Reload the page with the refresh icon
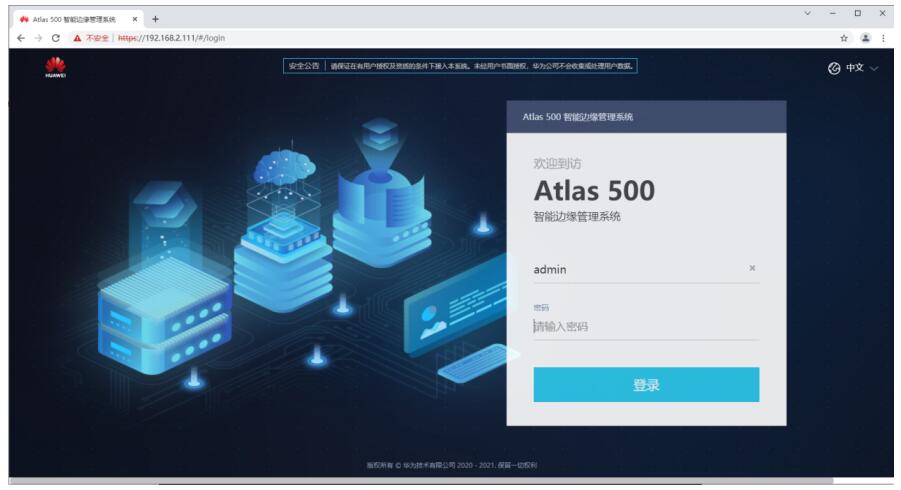 click(56, 38)
